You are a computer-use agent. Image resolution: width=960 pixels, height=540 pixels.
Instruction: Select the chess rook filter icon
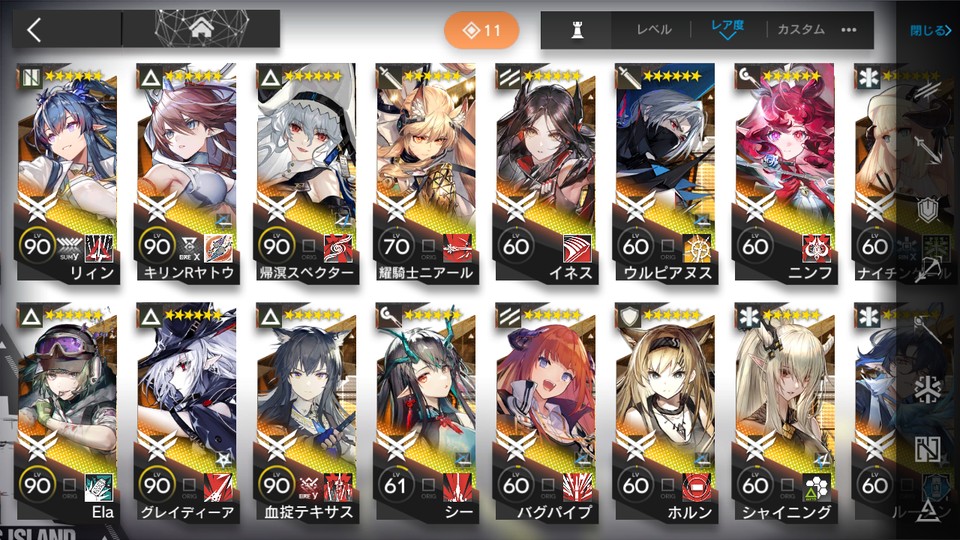coord(577,29)
